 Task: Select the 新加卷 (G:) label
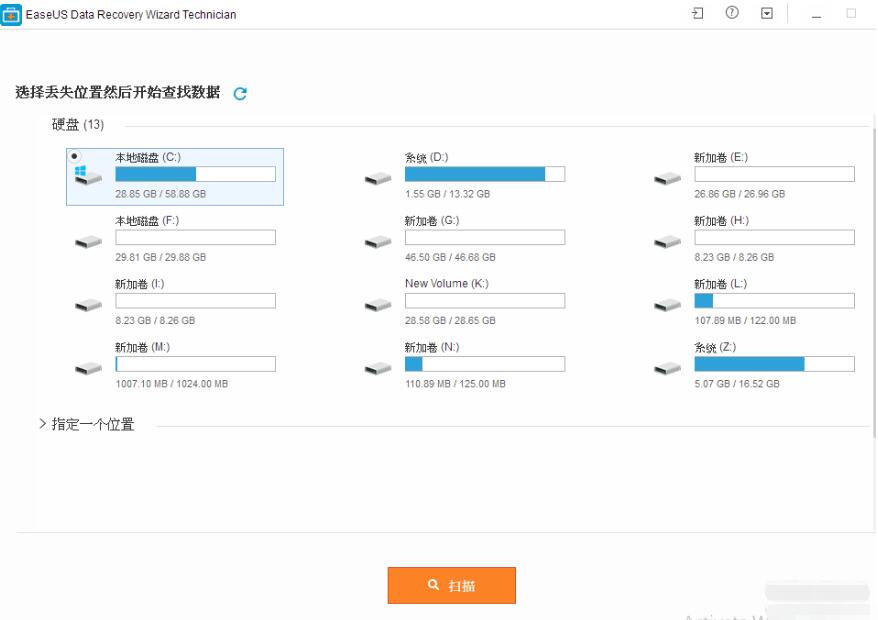[432, 221]
